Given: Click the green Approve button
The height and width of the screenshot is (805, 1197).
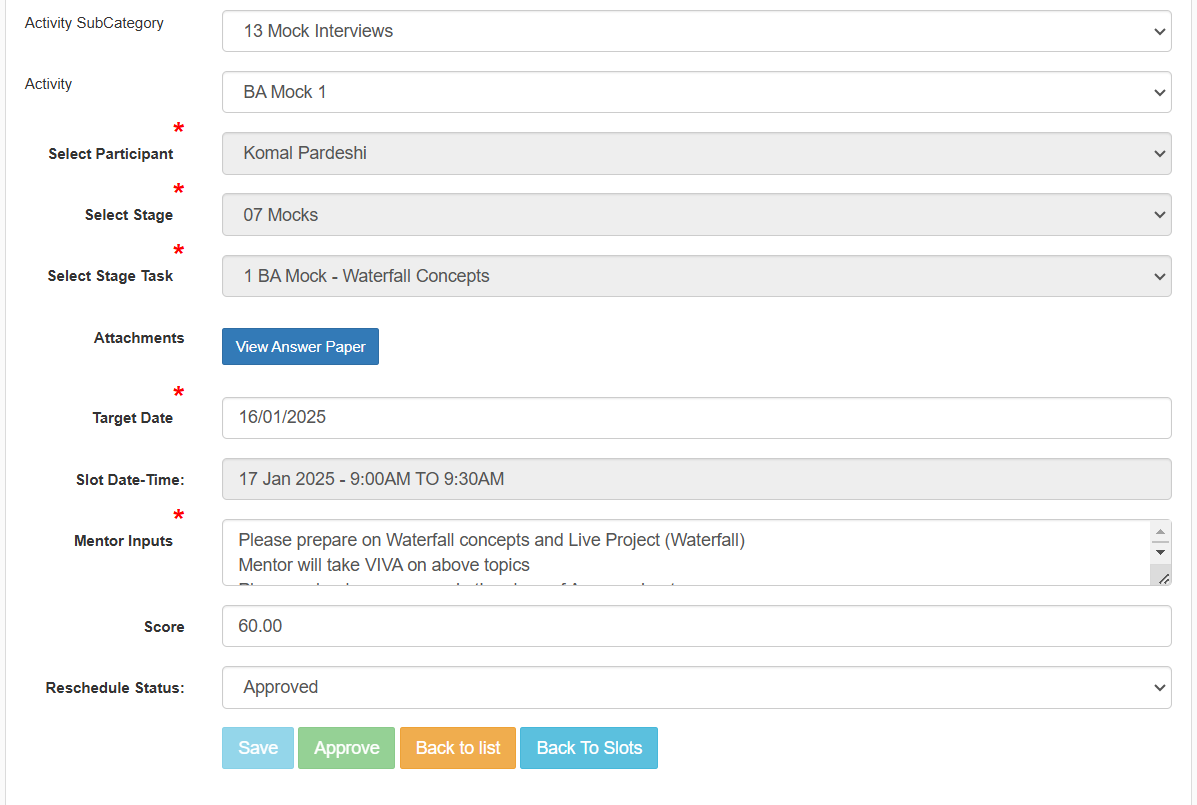Looking at the screenshot, I should coord(346,748).
